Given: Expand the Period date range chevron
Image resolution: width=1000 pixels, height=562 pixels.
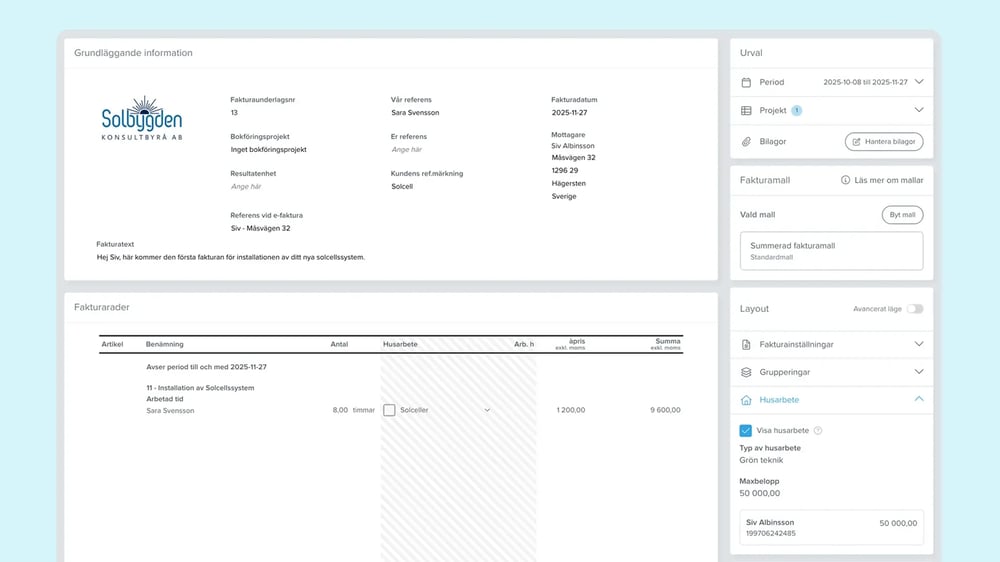Looking at the screenshot, I should tap(919, 82).
